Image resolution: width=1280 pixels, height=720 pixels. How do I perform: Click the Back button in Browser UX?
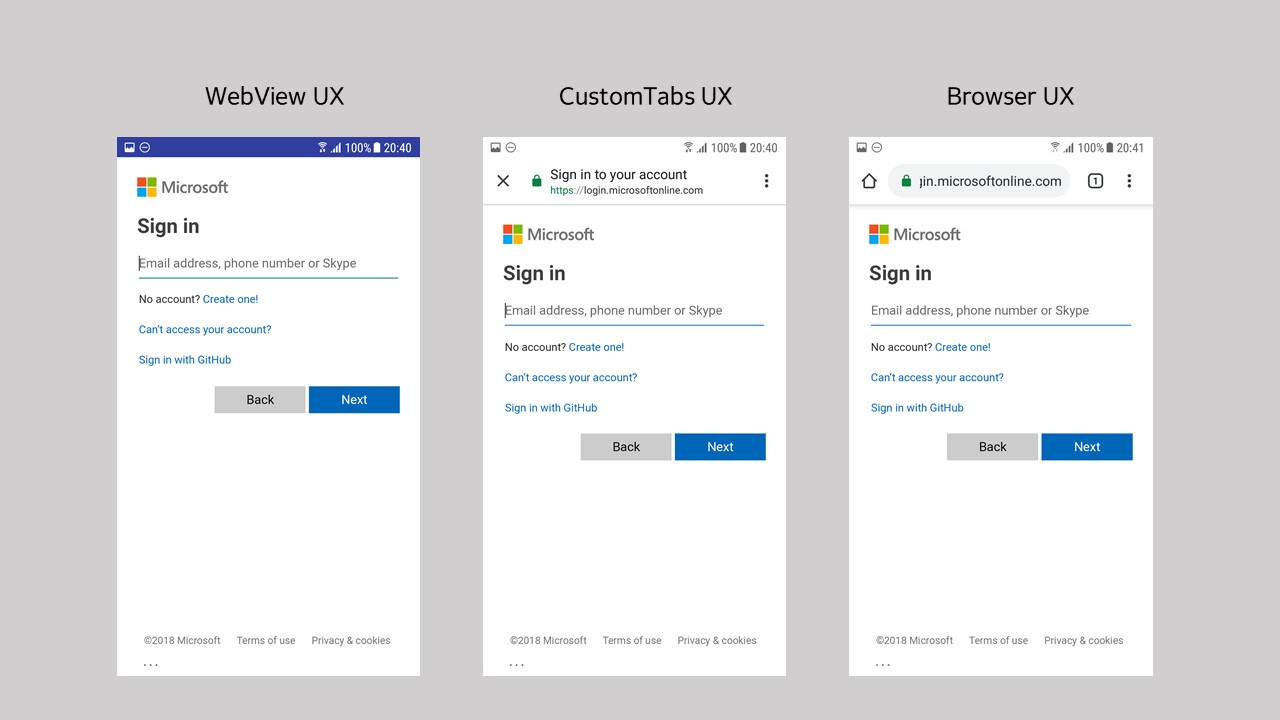pos(992,447)
